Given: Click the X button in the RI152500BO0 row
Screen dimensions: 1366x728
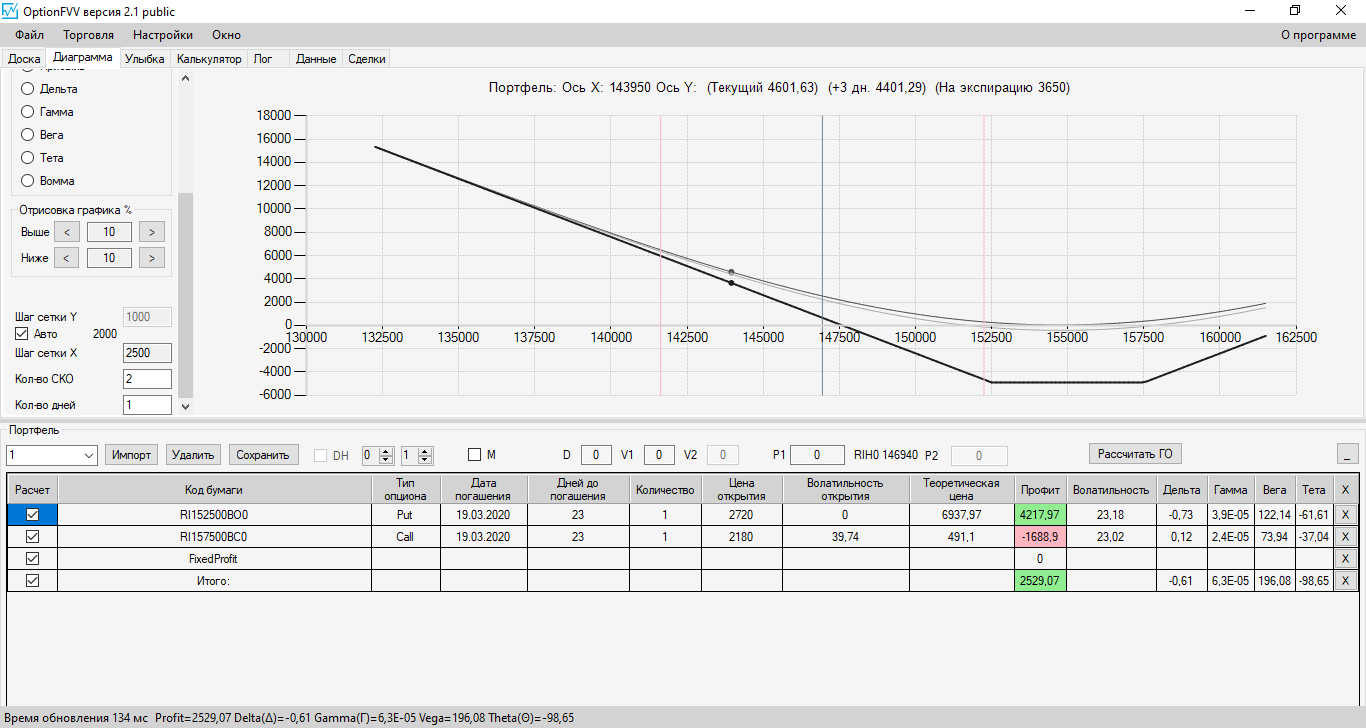Looking at the screenshot, I should coord(1345,515).
